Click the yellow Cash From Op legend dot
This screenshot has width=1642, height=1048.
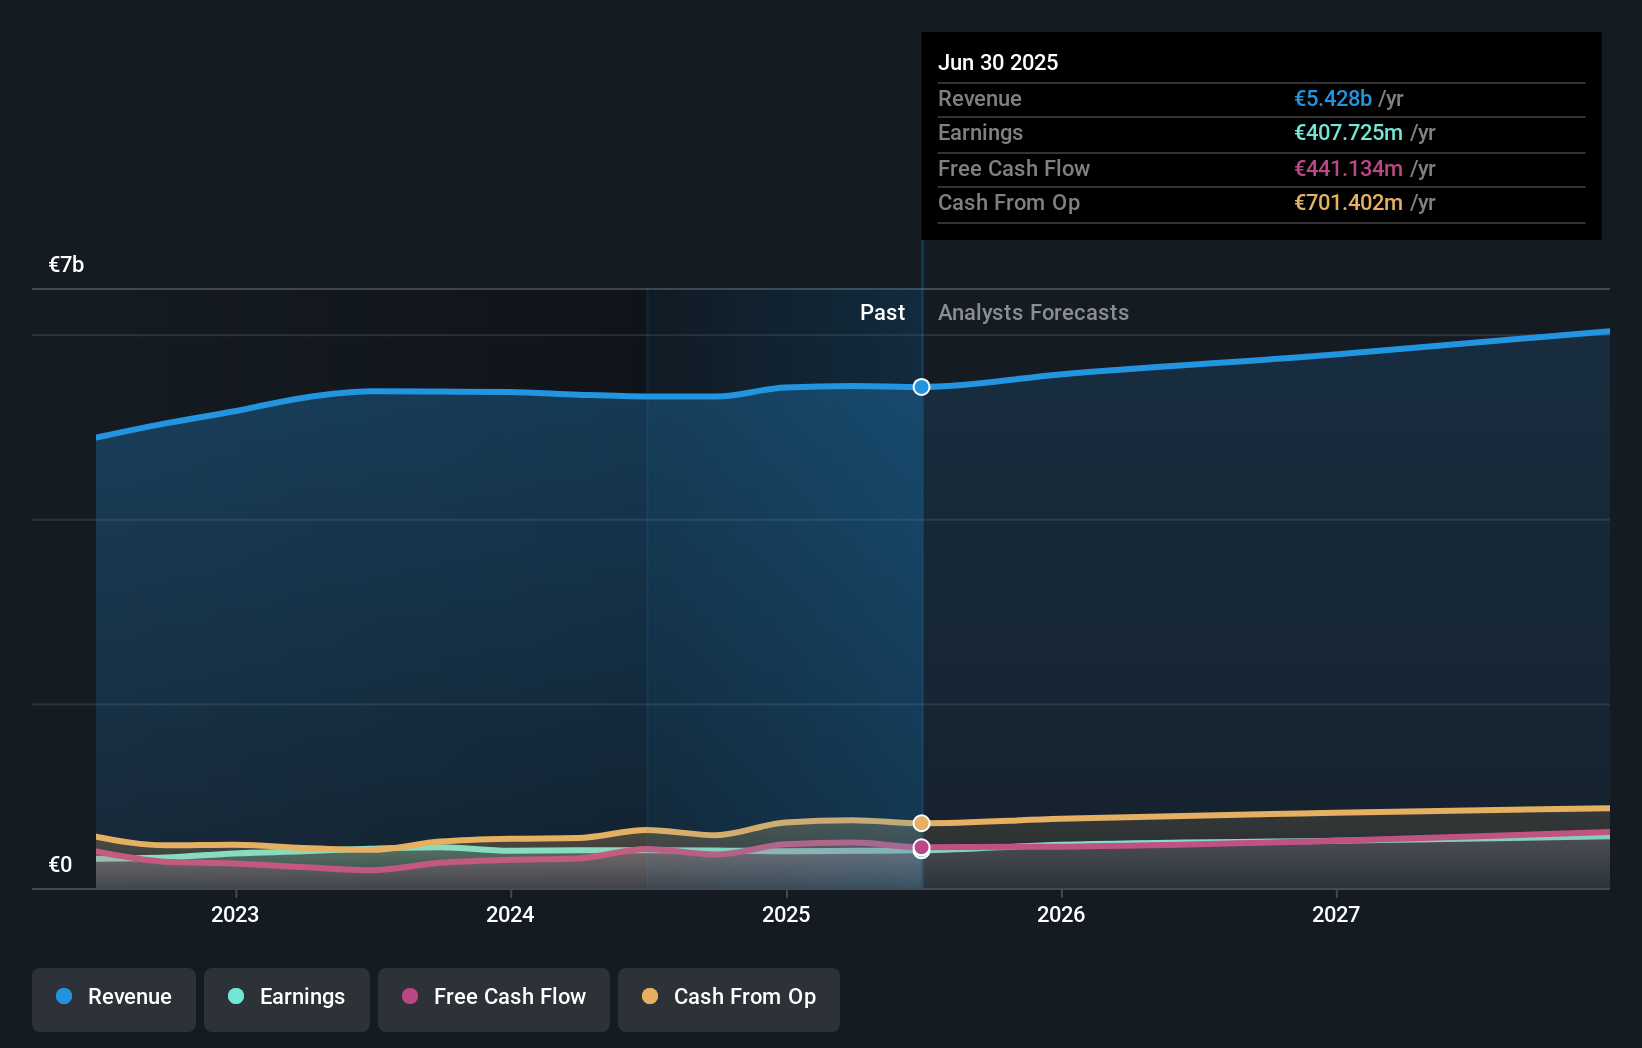pos(652,996)
